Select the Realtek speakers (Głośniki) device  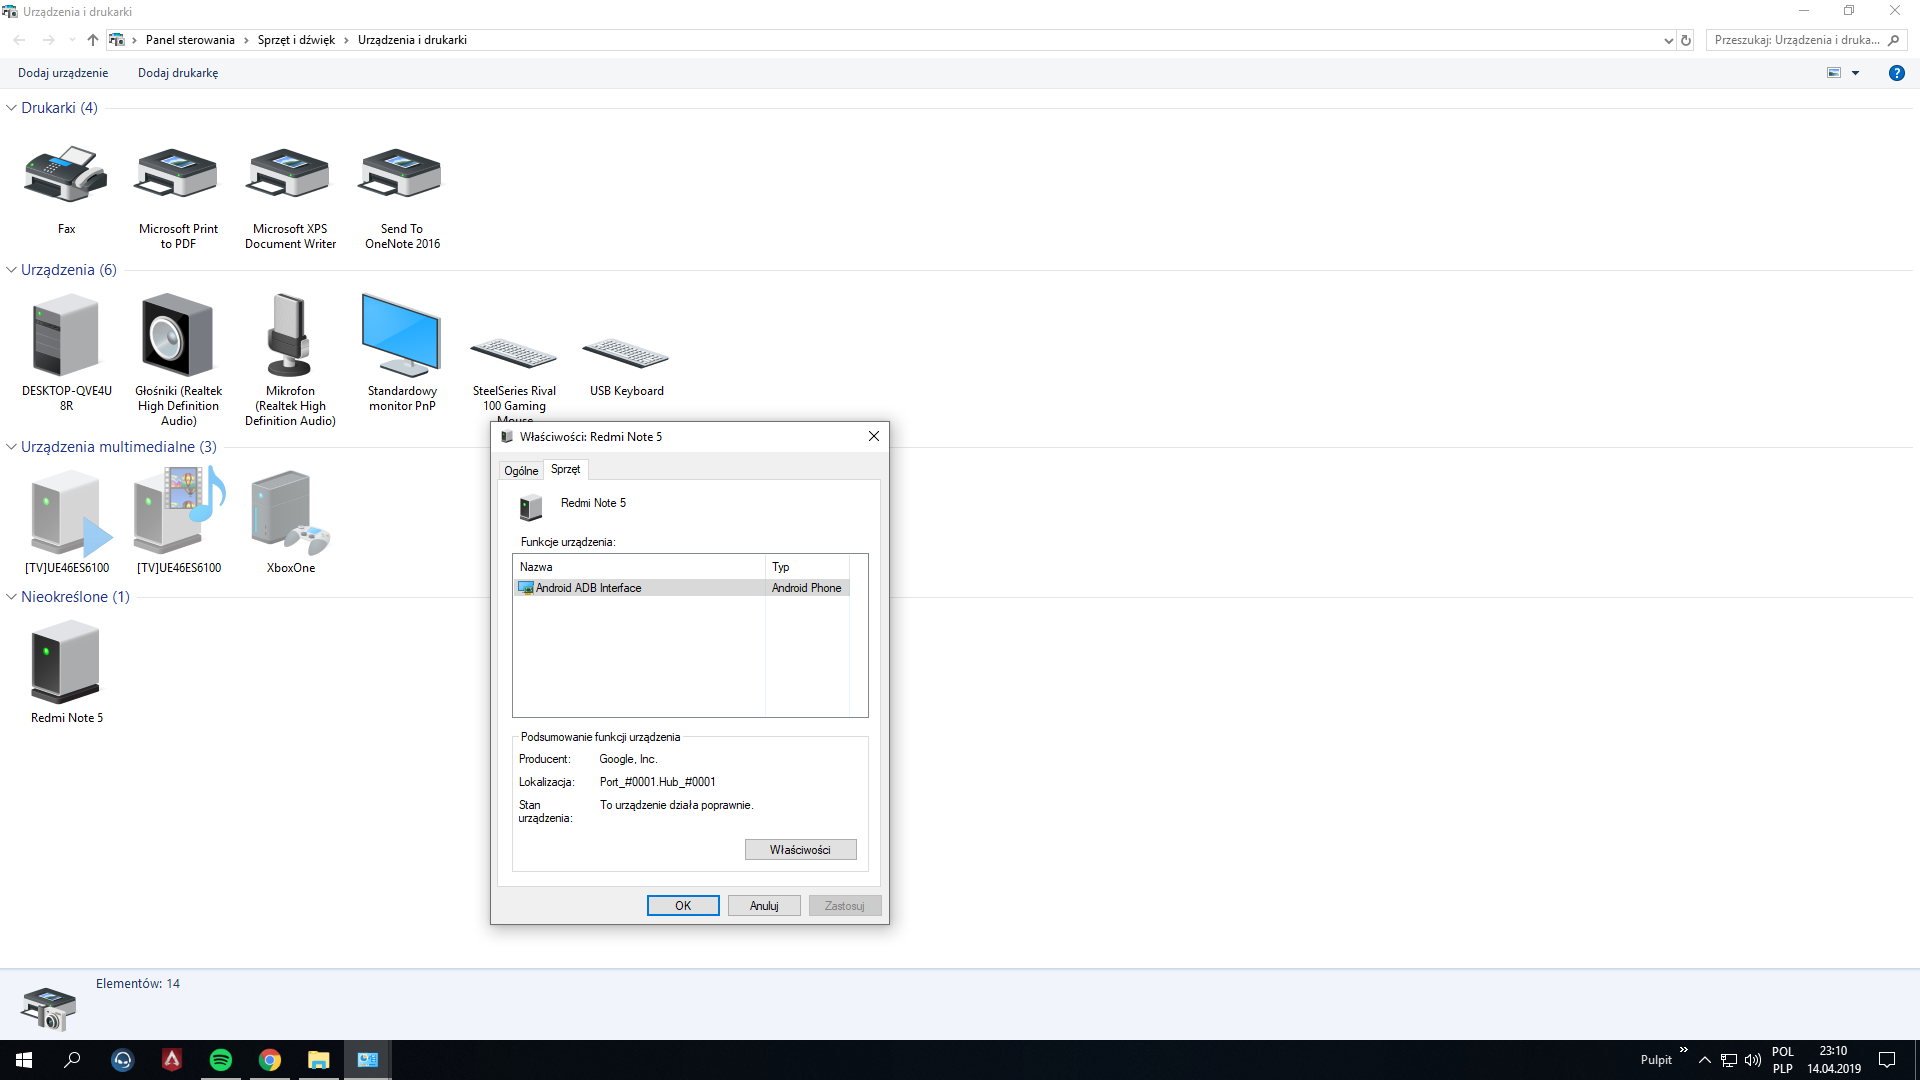tap(178, 336)
